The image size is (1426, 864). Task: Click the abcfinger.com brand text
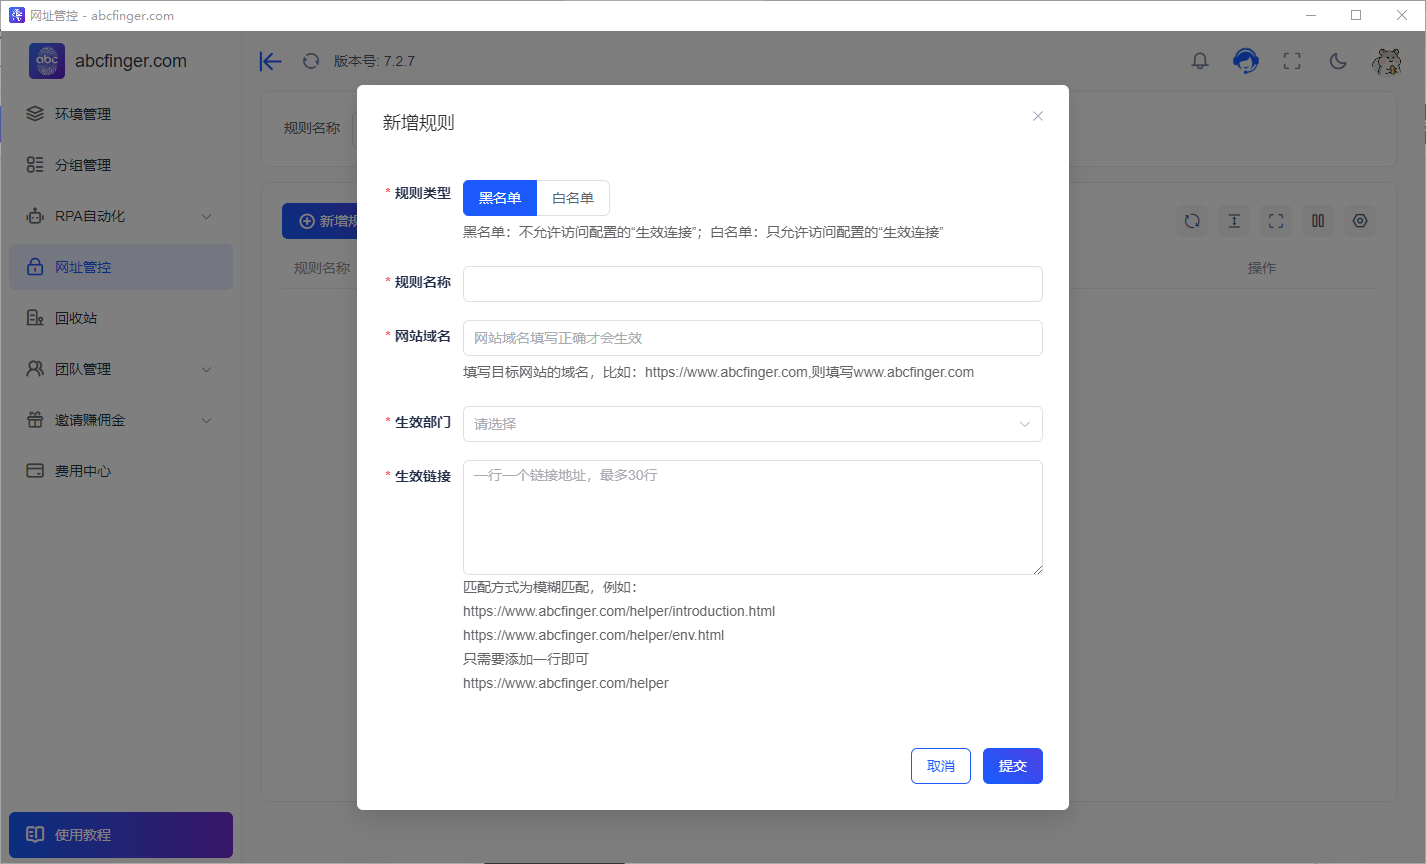point(131,61)
